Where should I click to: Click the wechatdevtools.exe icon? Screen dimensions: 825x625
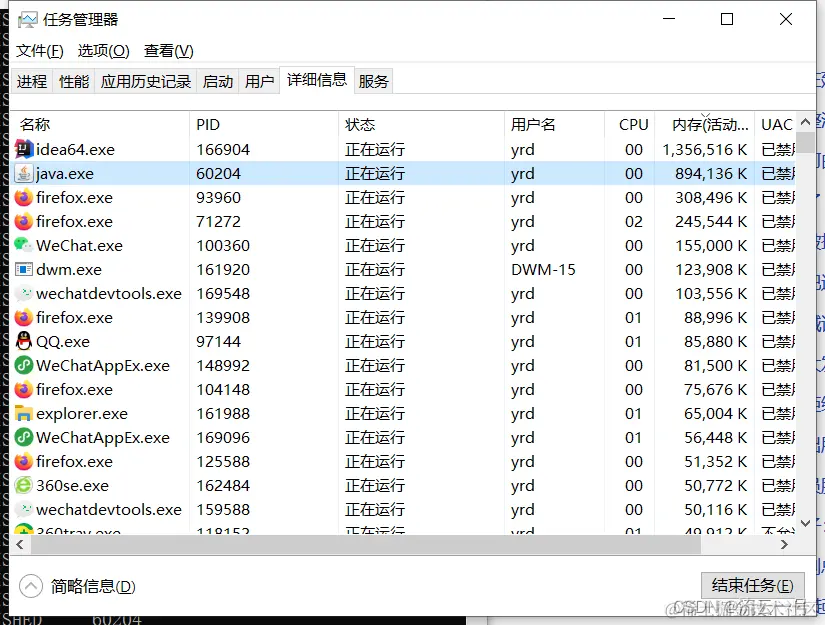click(23, 293)
